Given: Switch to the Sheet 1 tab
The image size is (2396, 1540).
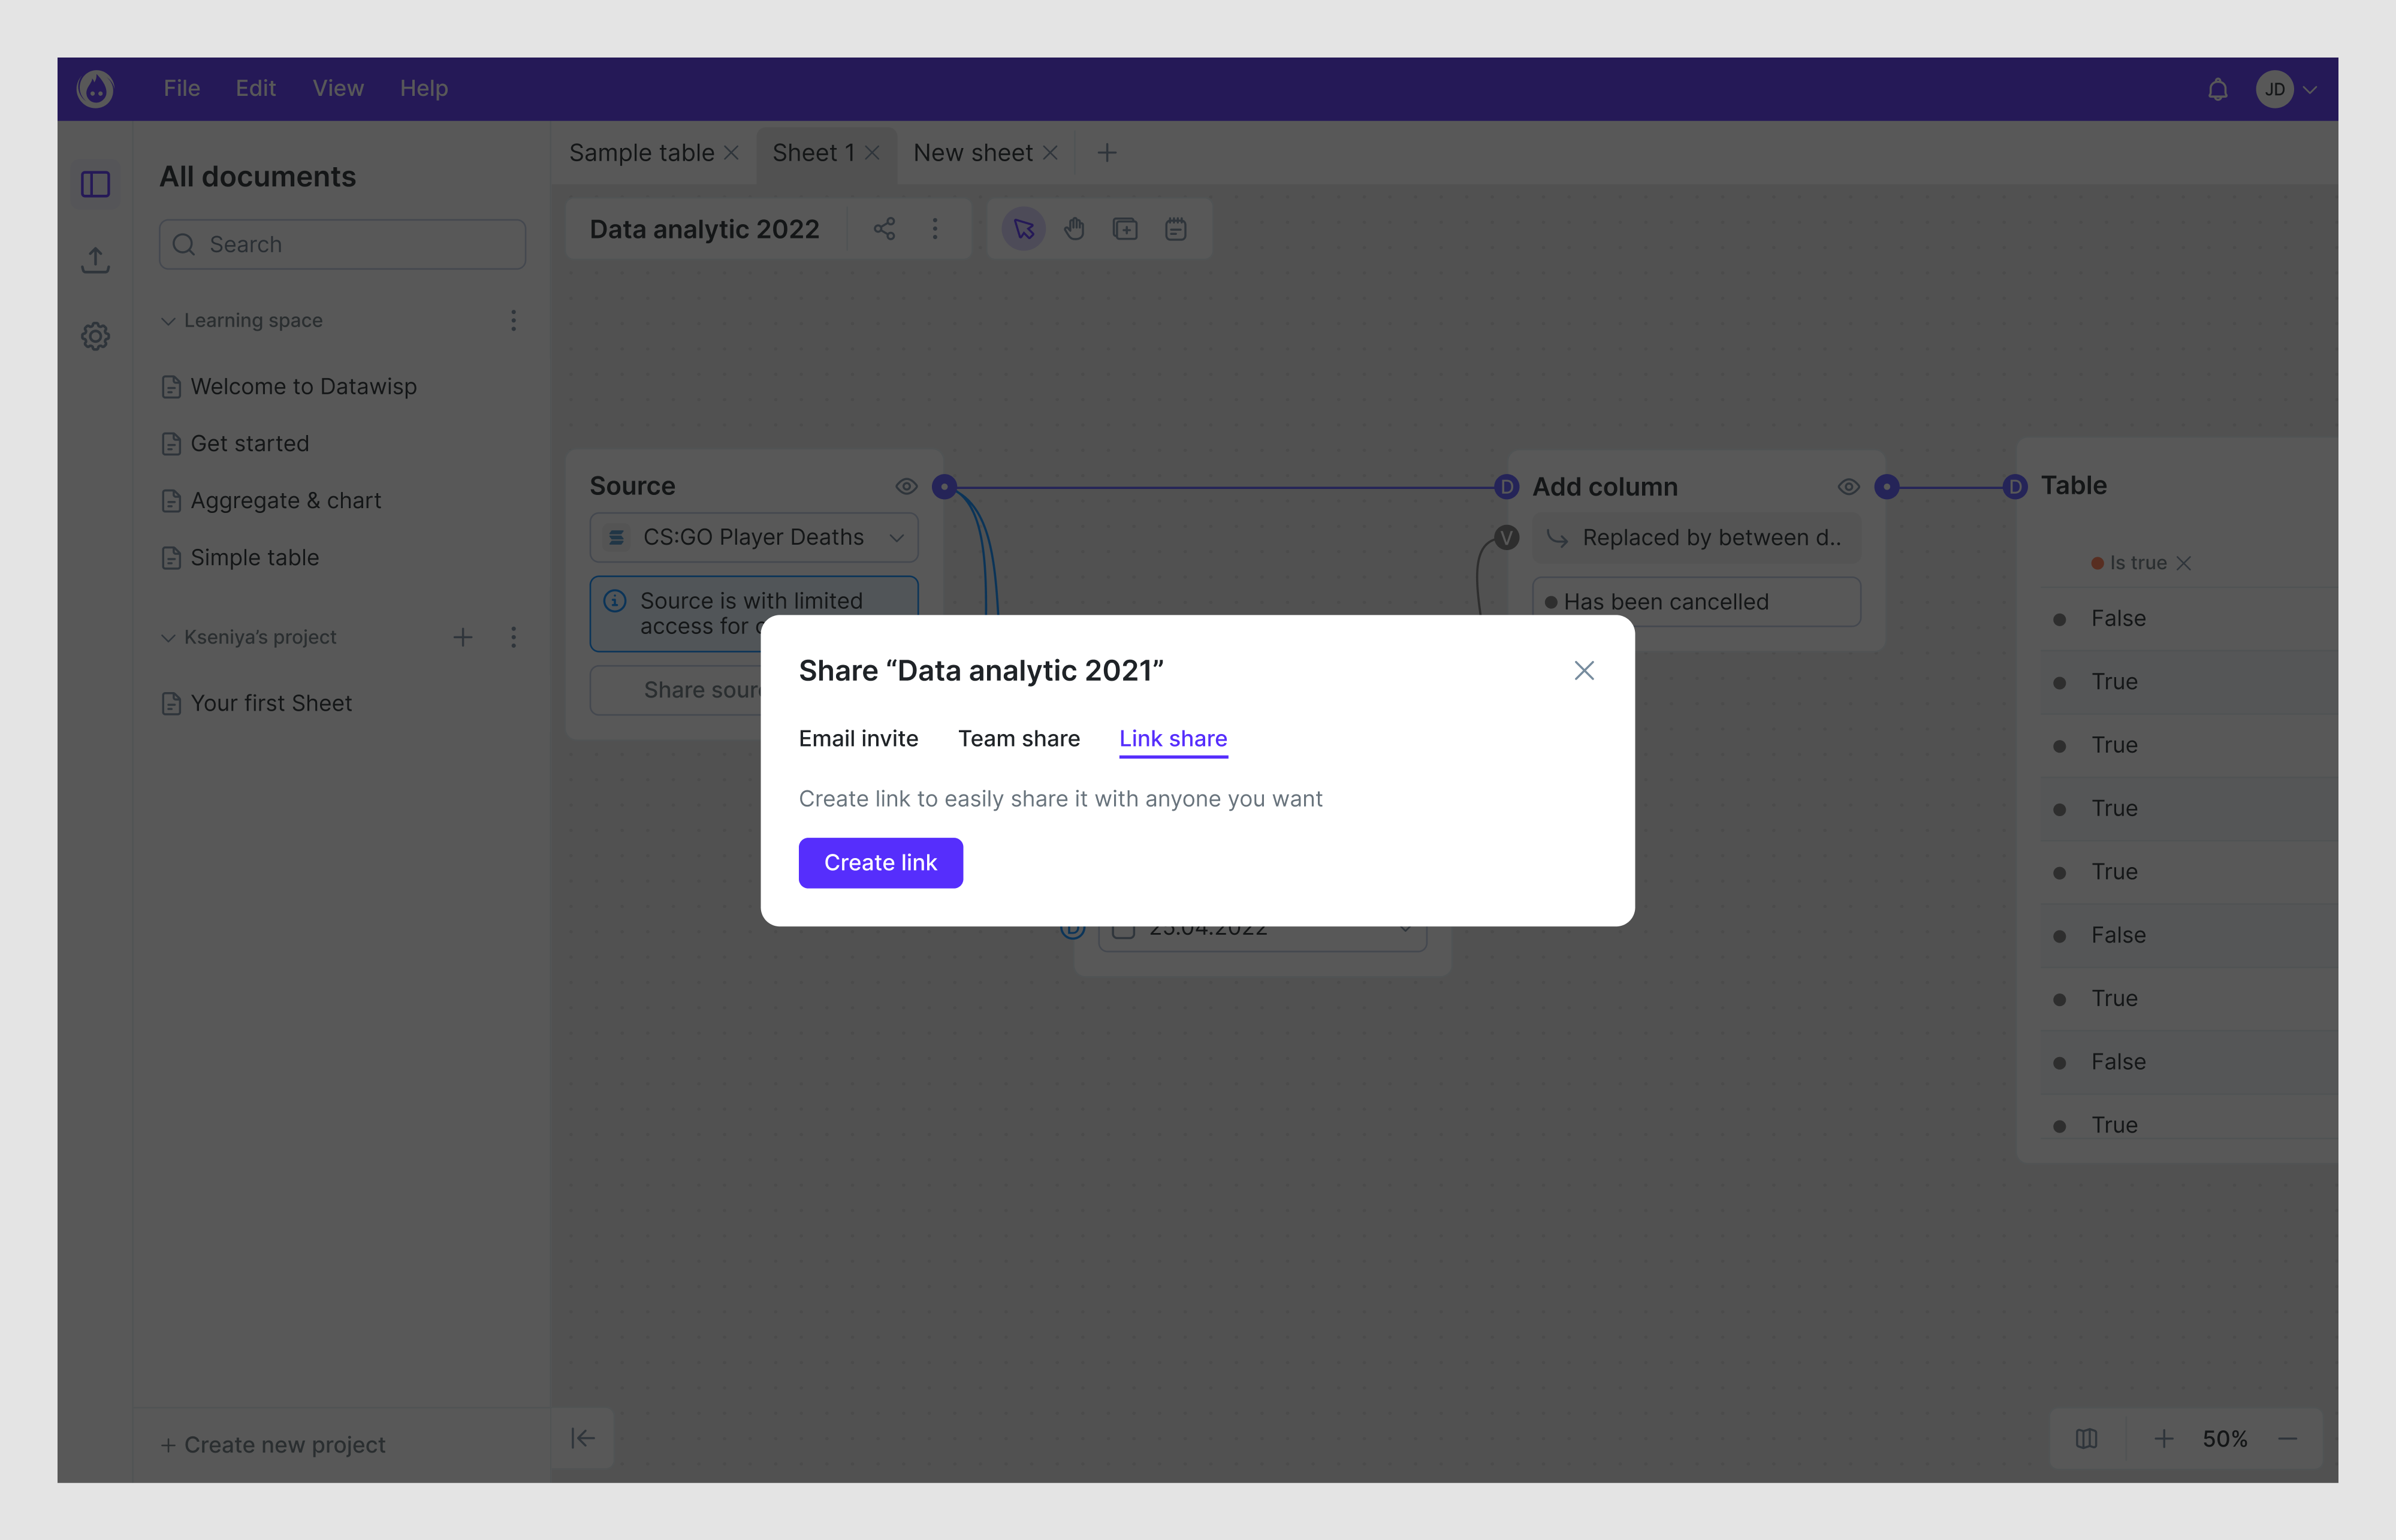Looking at the screenshot, I should (x=814, y=153).
